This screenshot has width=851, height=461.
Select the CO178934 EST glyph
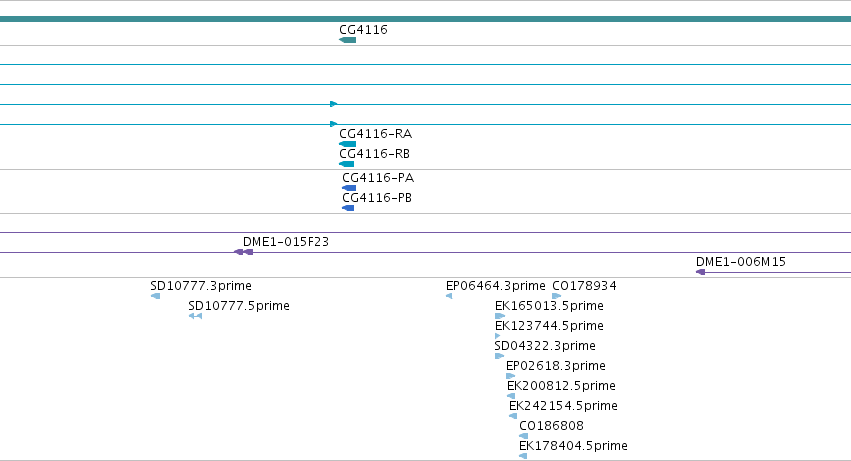click(556, 296)
